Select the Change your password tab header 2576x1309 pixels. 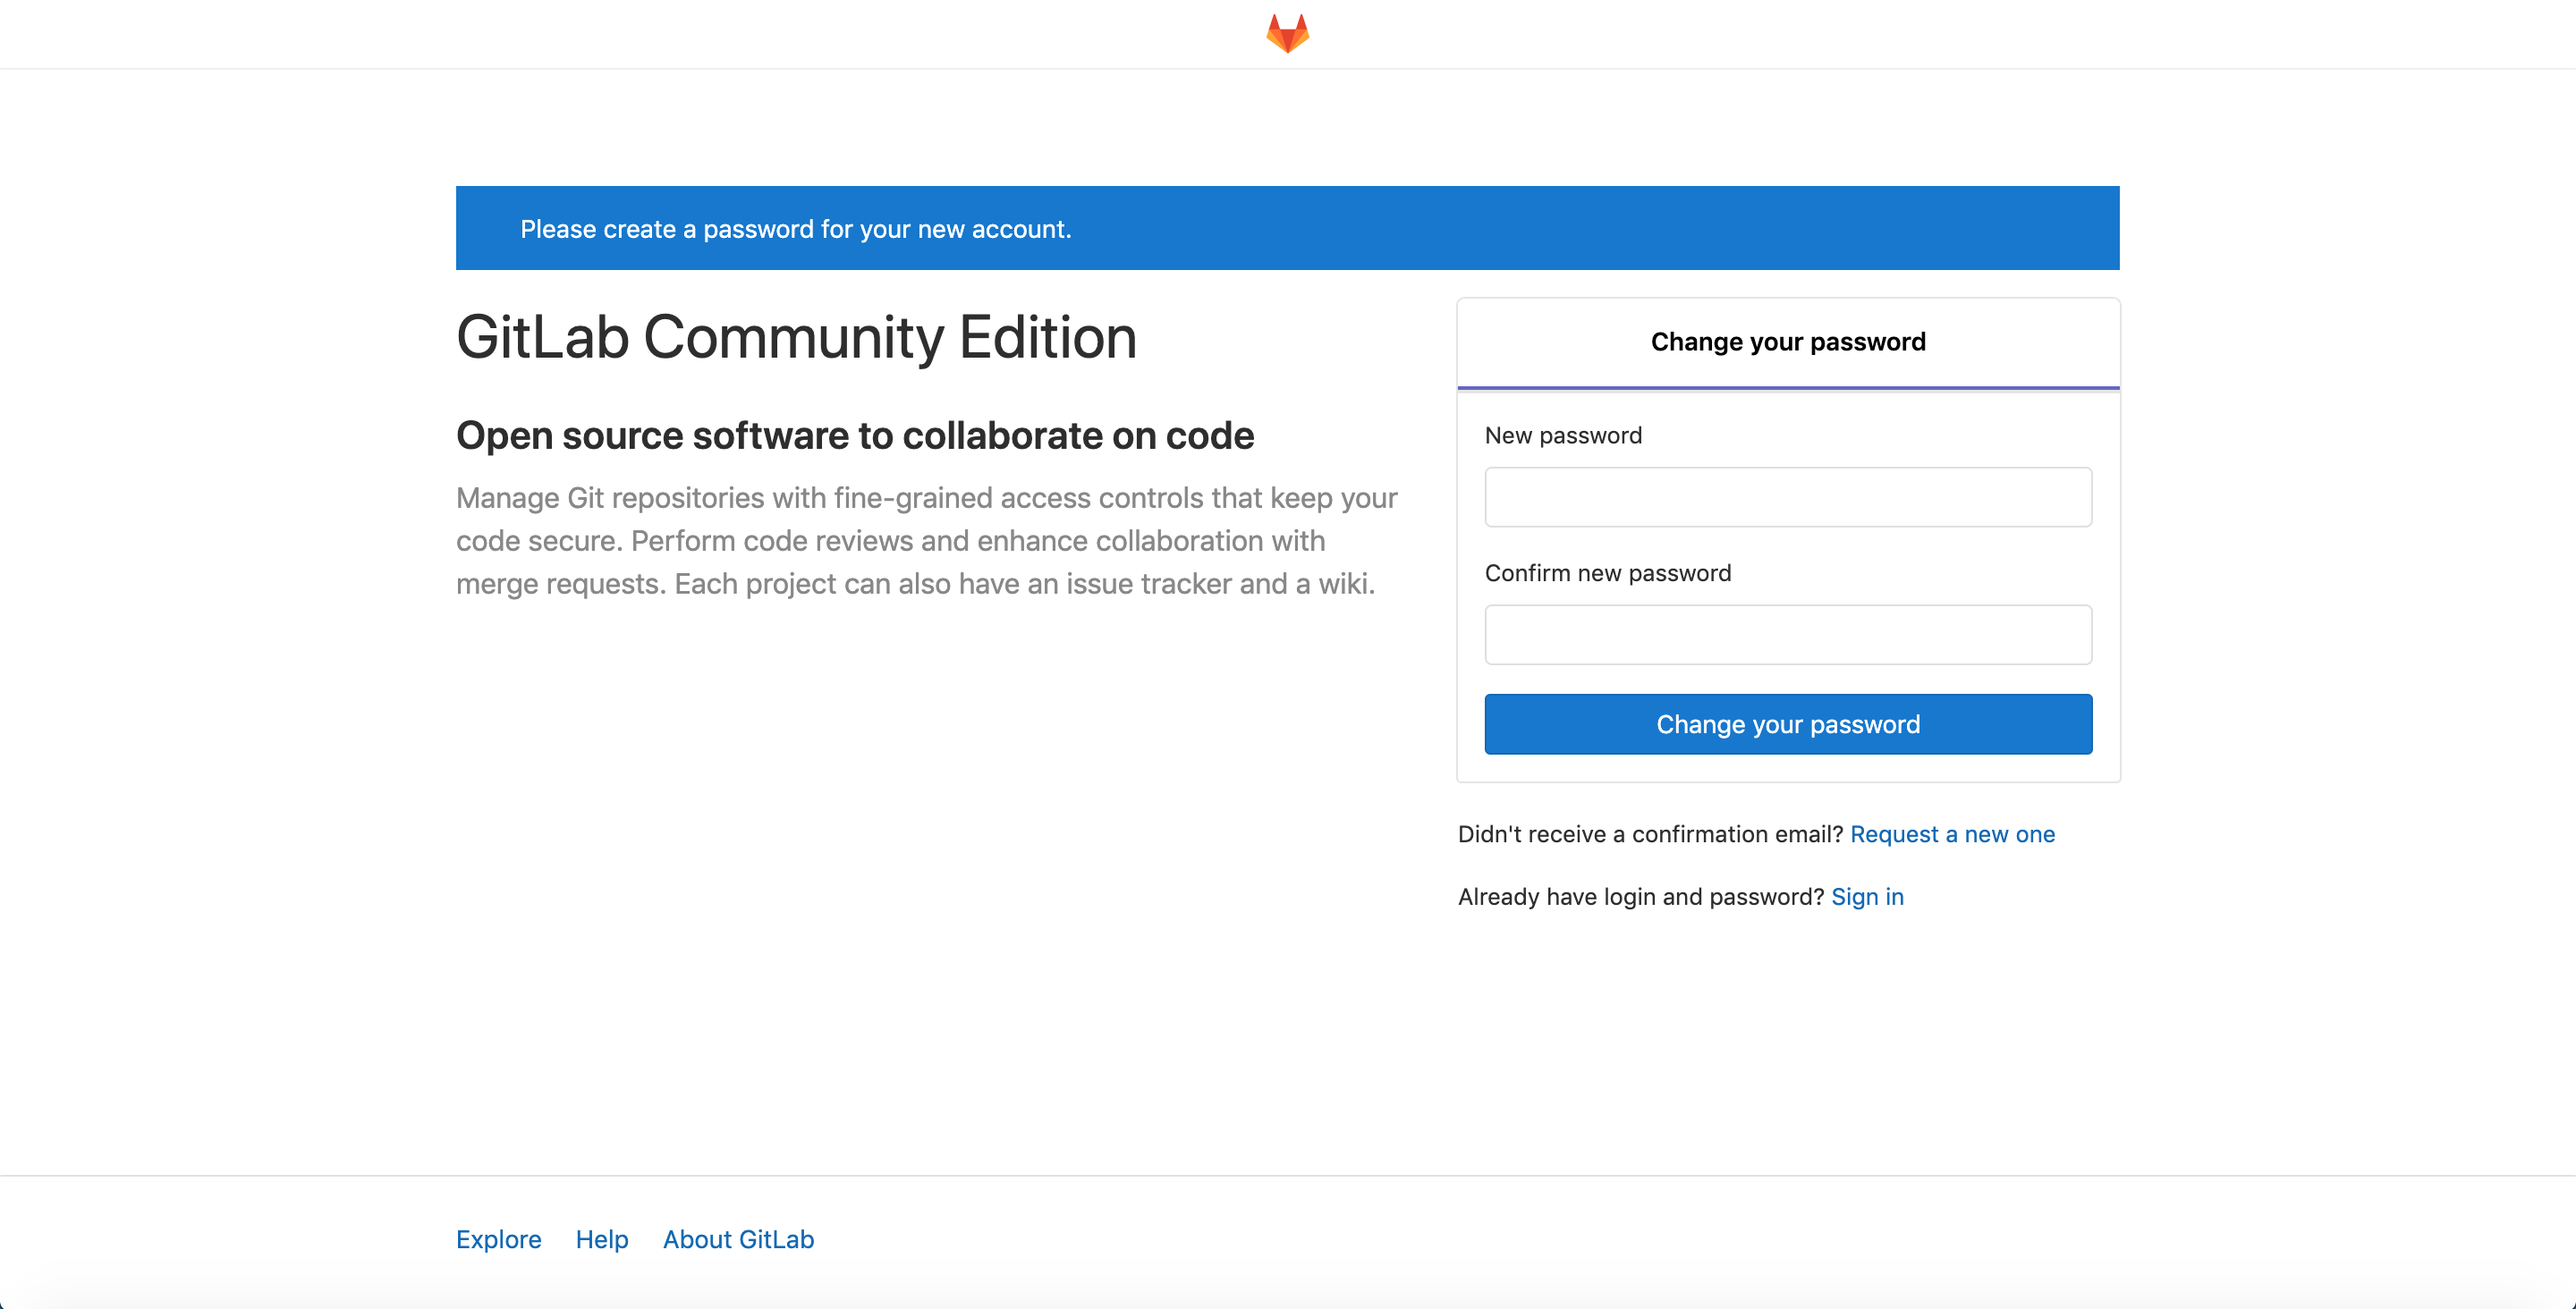1787,342
